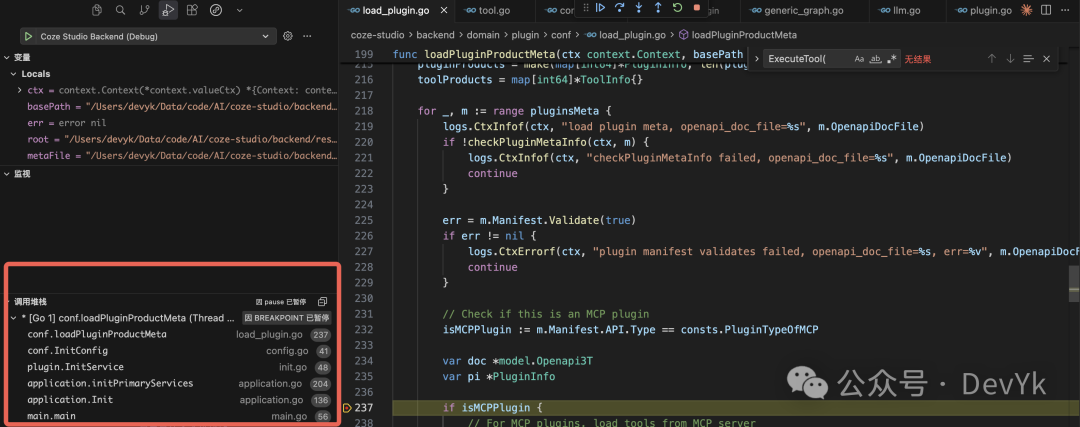Open launch.json with the gear icon
The width and height of the screenshot is (1080, 427).
pos(288,36)
